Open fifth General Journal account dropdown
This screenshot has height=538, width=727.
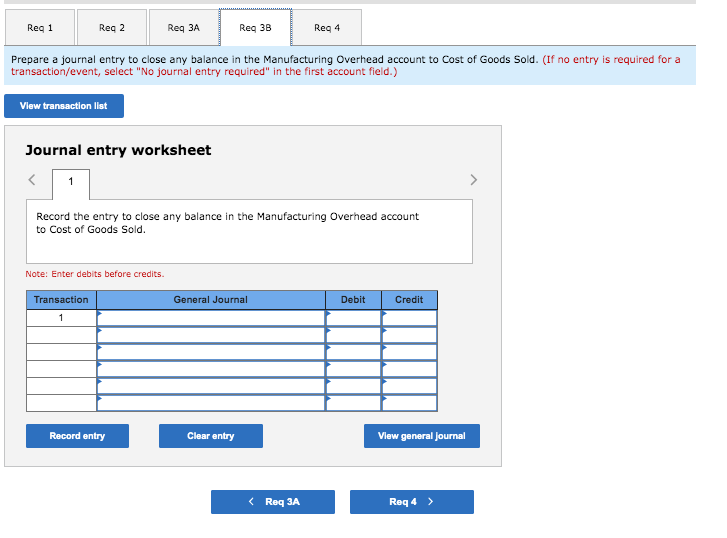pyautogui.click(x=211, y=386)
